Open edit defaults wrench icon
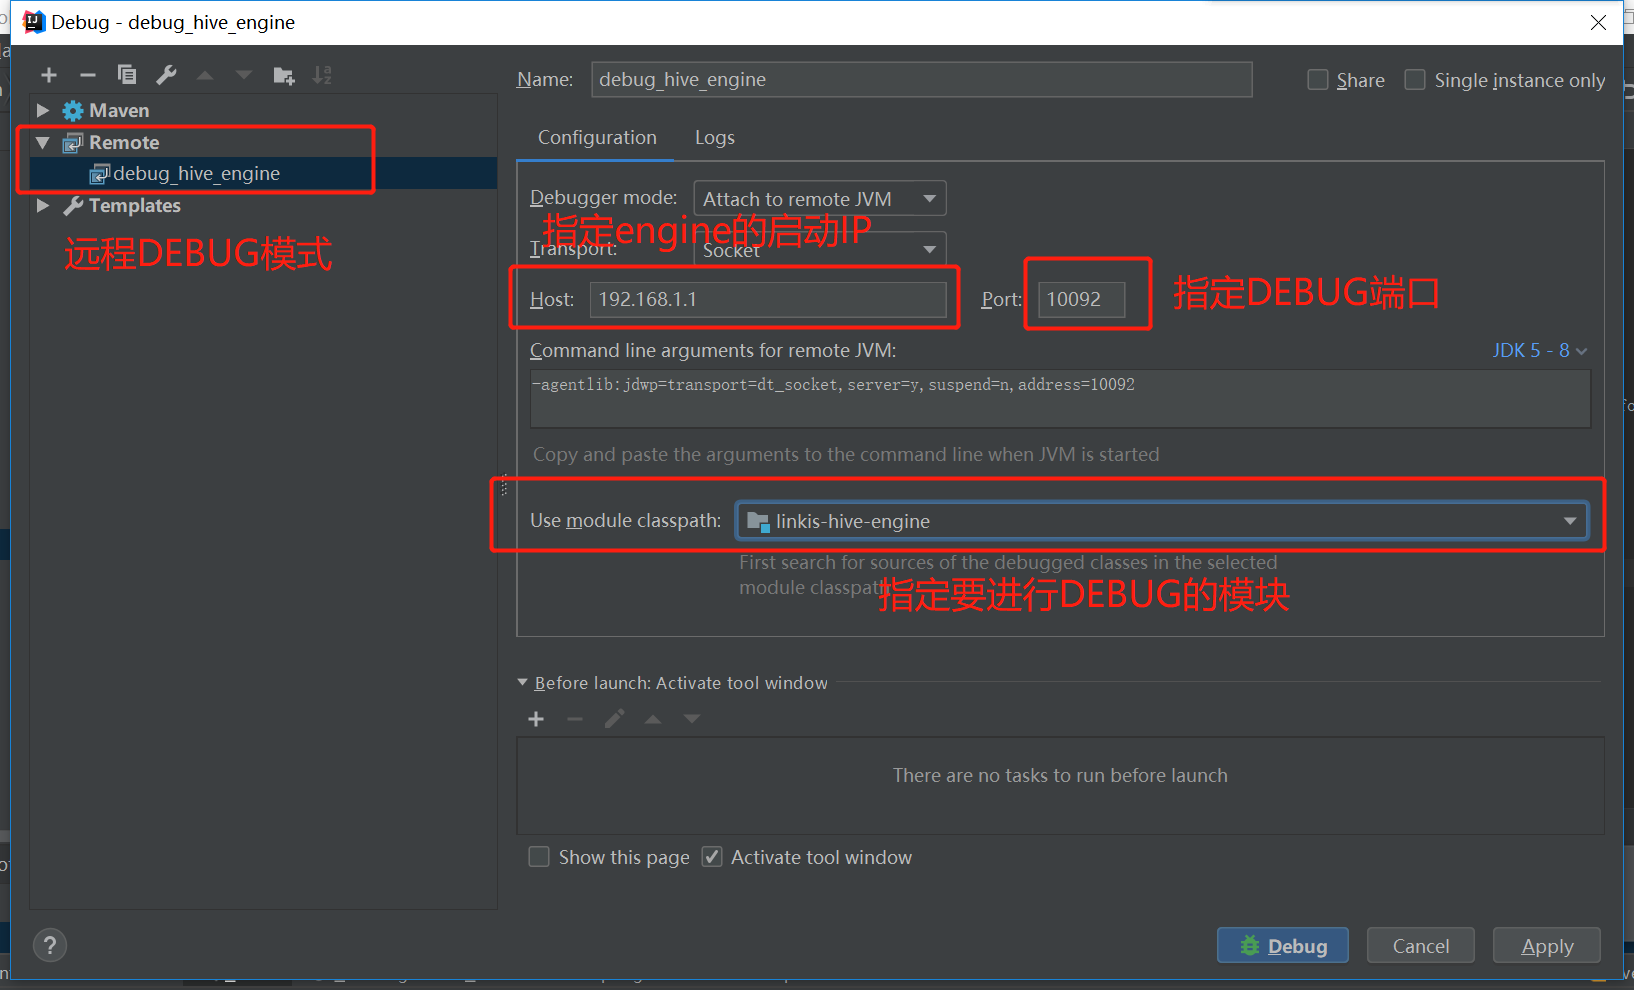 tap(166, 75)
